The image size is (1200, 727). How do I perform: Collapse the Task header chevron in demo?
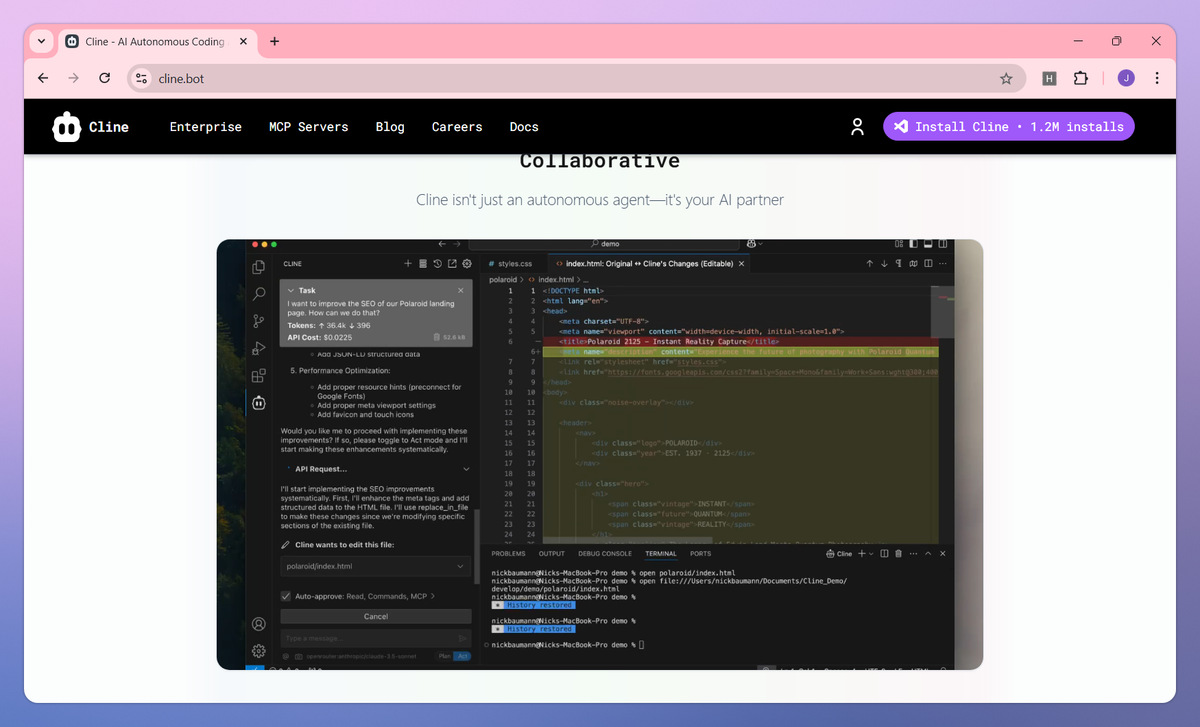pos(291,290)
